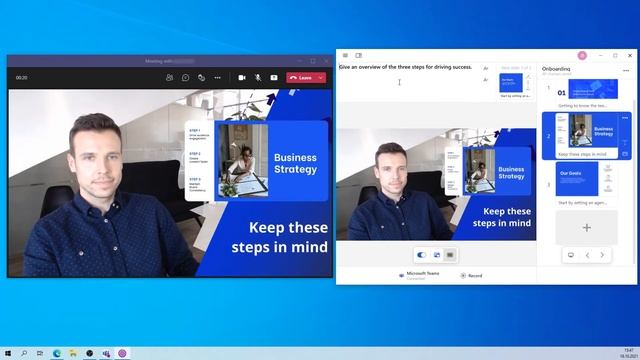Toggle the camera overlay switch below preview
Image resolution: width=640 pixels, height=360 pixels.
tap(422, 255)
